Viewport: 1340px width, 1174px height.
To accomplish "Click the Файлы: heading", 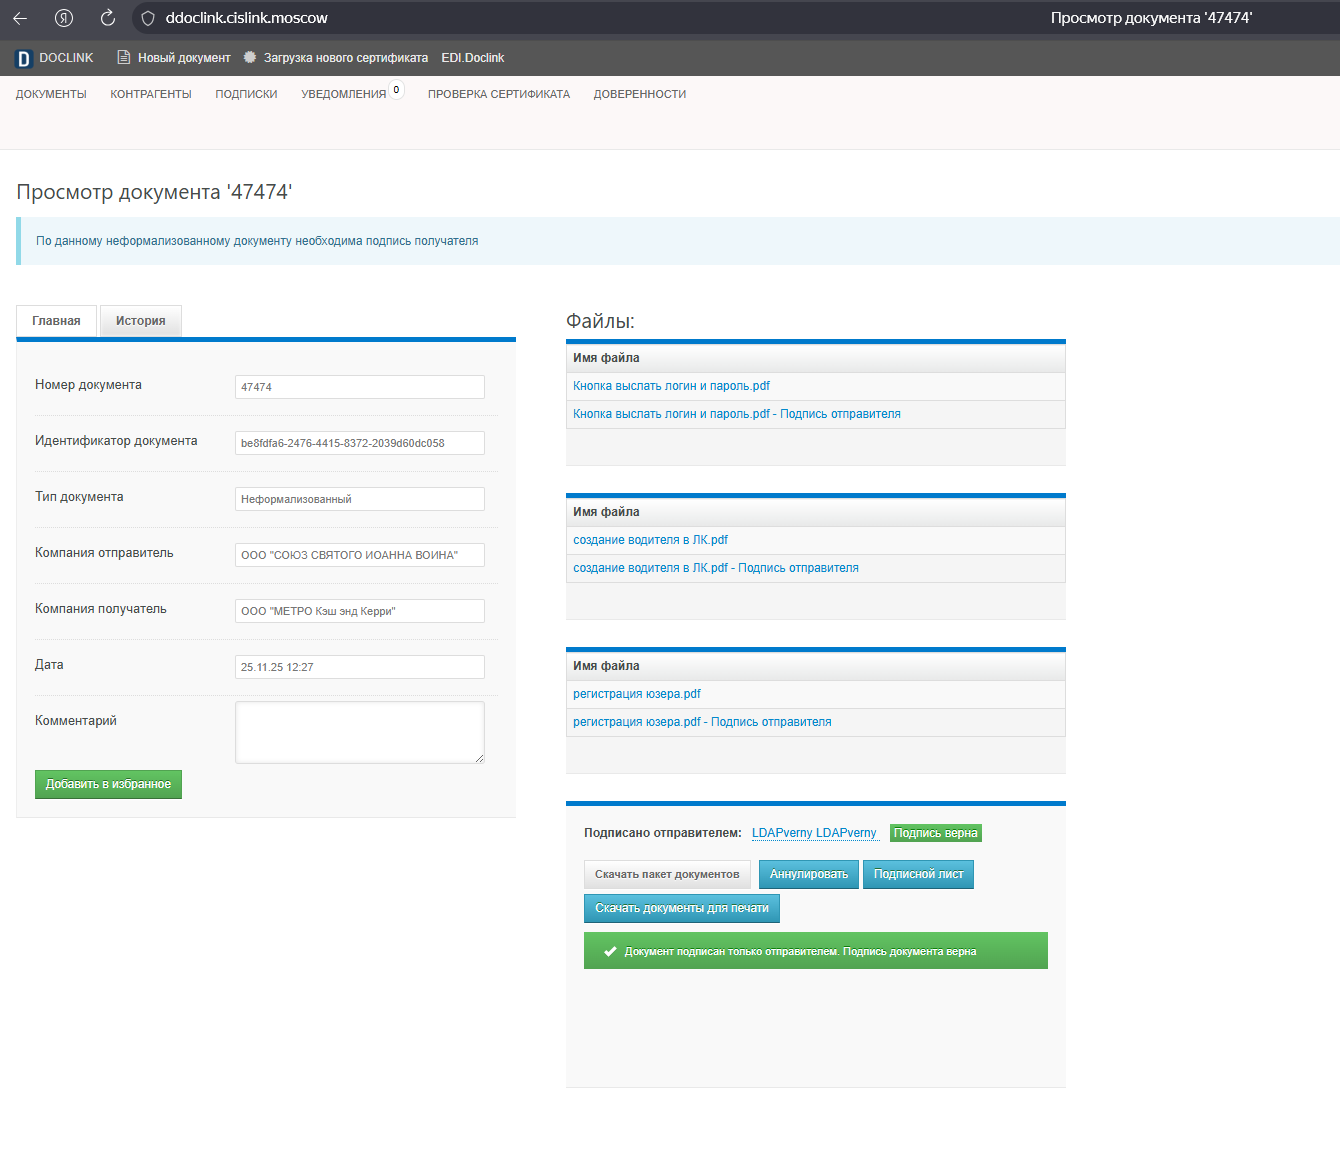I will pyautogui.click(x=600, y=321).
